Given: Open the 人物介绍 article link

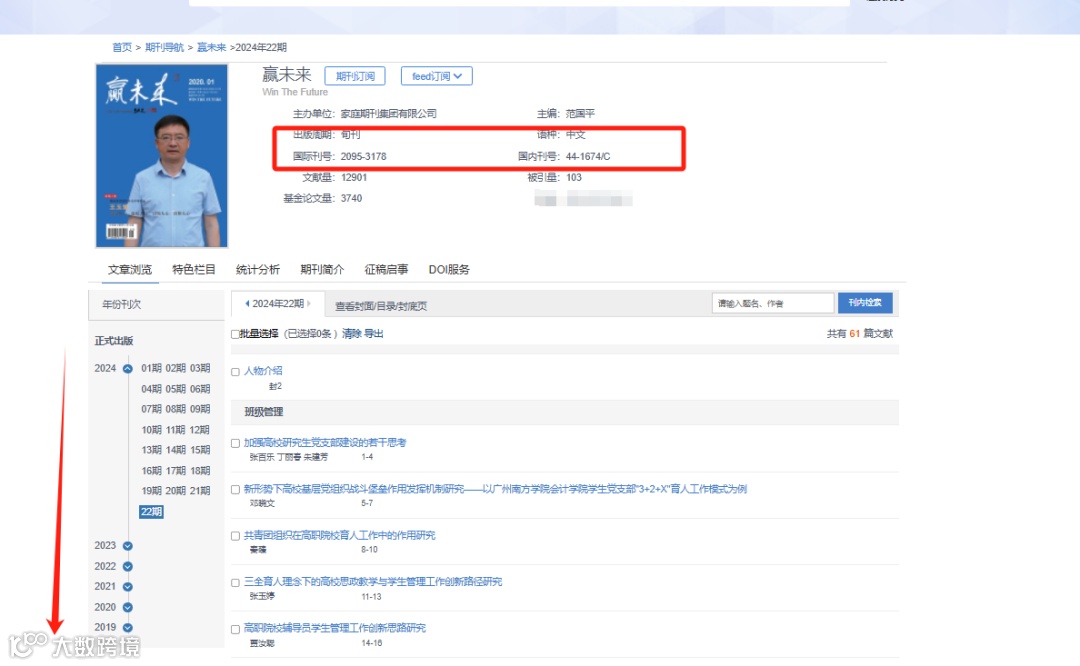Looking at the screenshot, I should pyautogui.click(x=263, y=371).
